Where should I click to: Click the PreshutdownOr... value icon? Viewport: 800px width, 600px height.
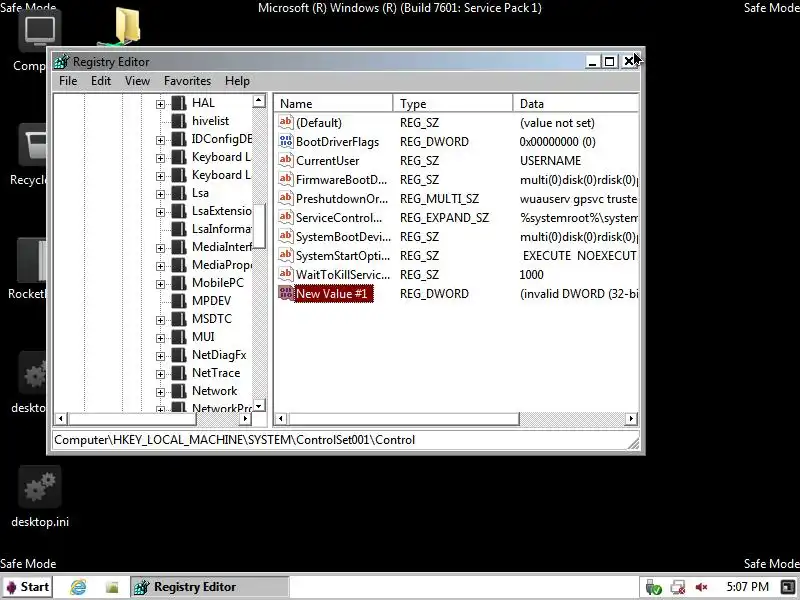click(x=286, y=198)
